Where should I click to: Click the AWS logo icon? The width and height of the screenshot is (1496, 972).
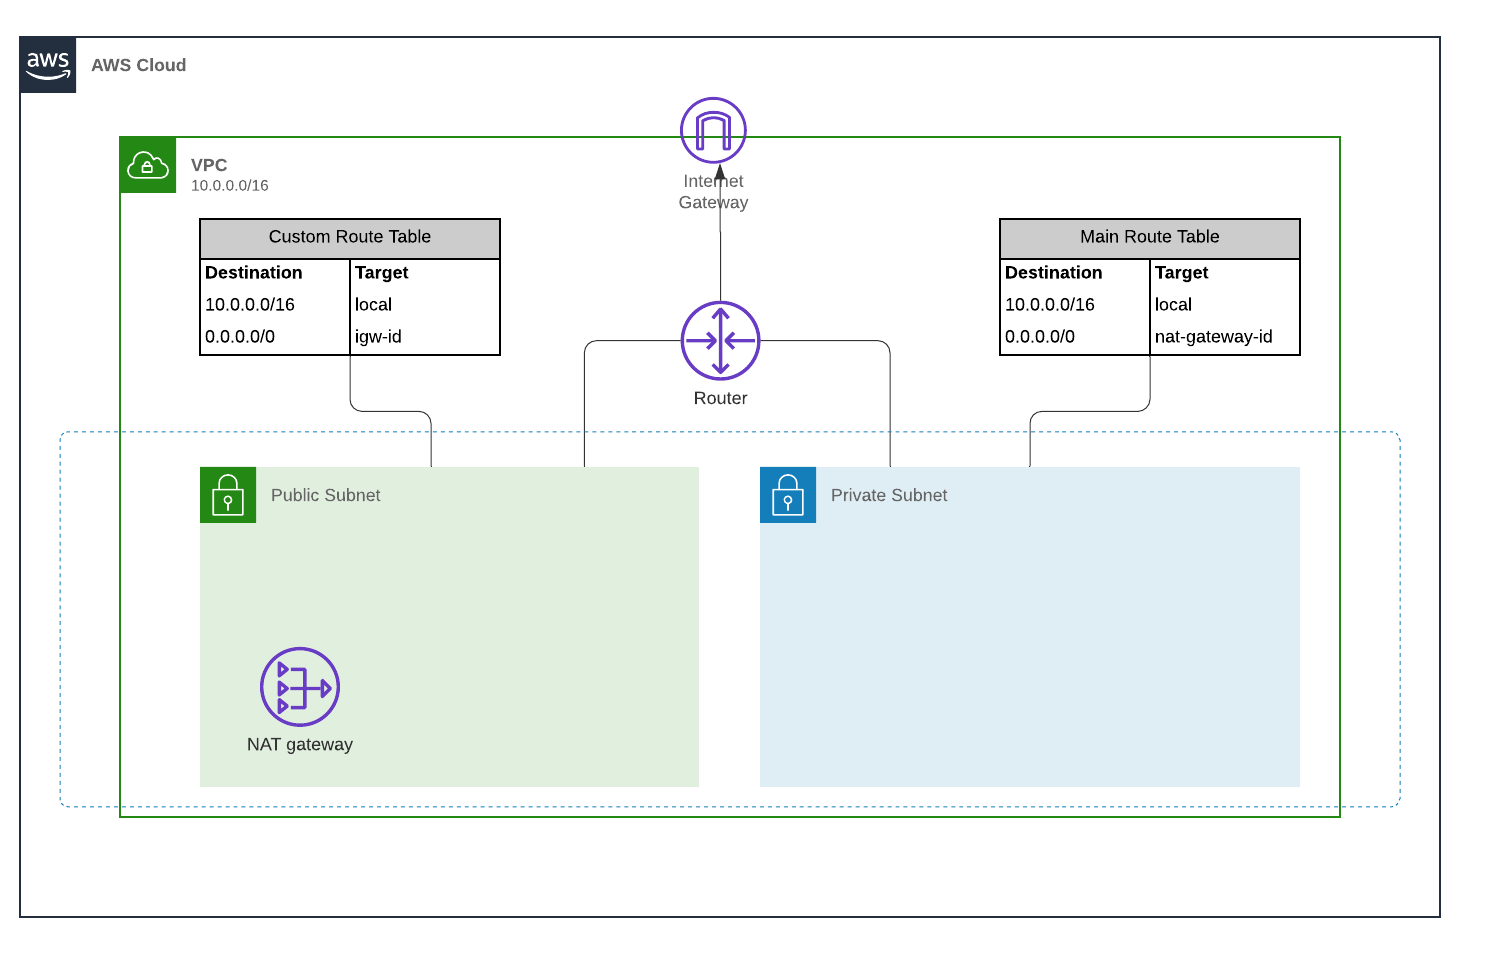[48, 65]
